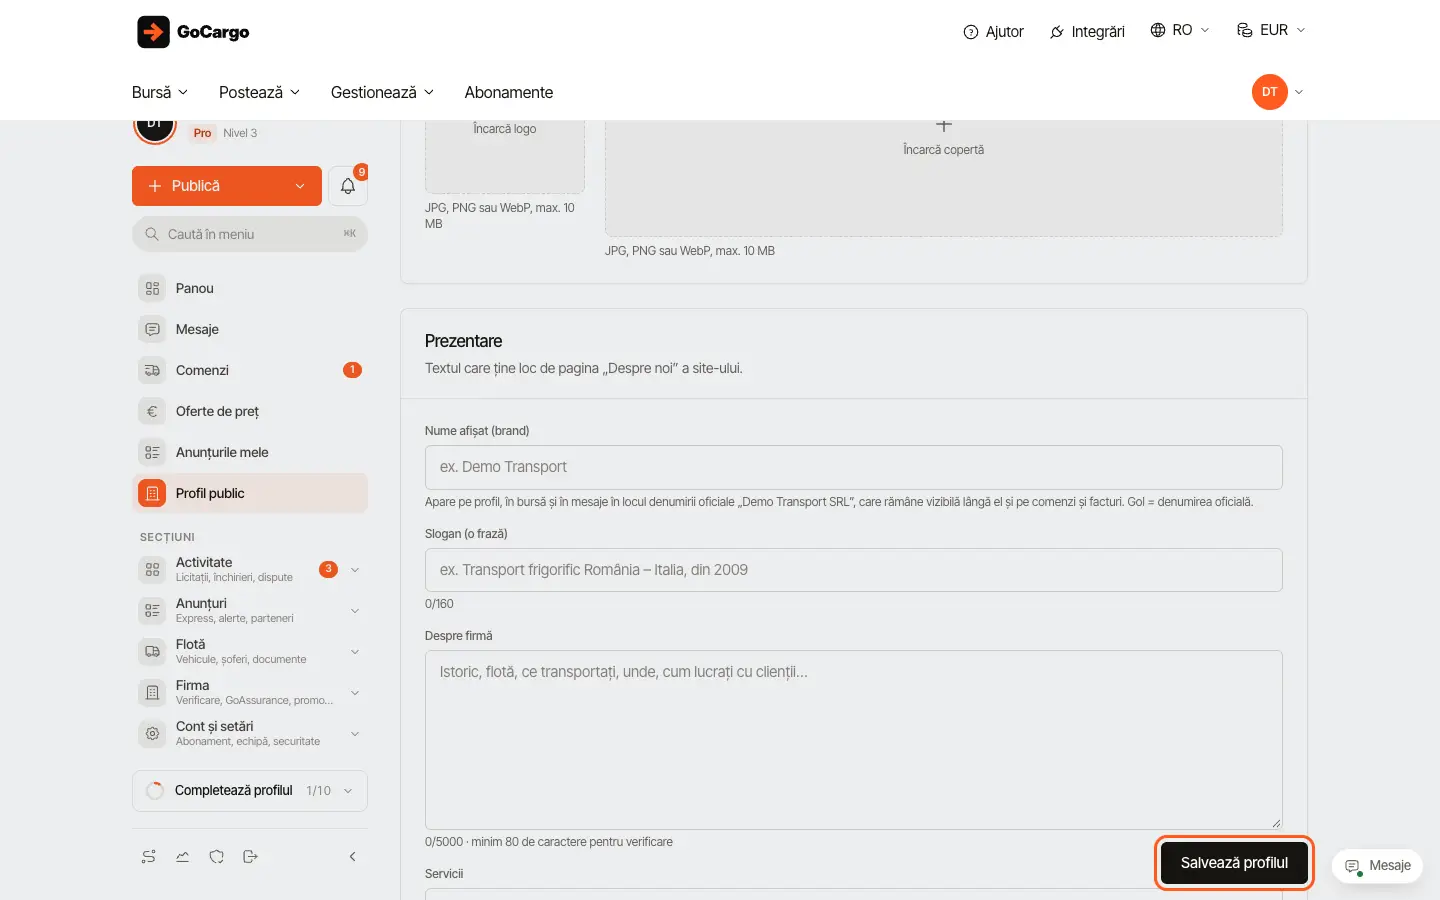This screenshot has width=1440, height=900.
Task: Expand the Completează profilul checklist
Action: [x=250, y=791]
